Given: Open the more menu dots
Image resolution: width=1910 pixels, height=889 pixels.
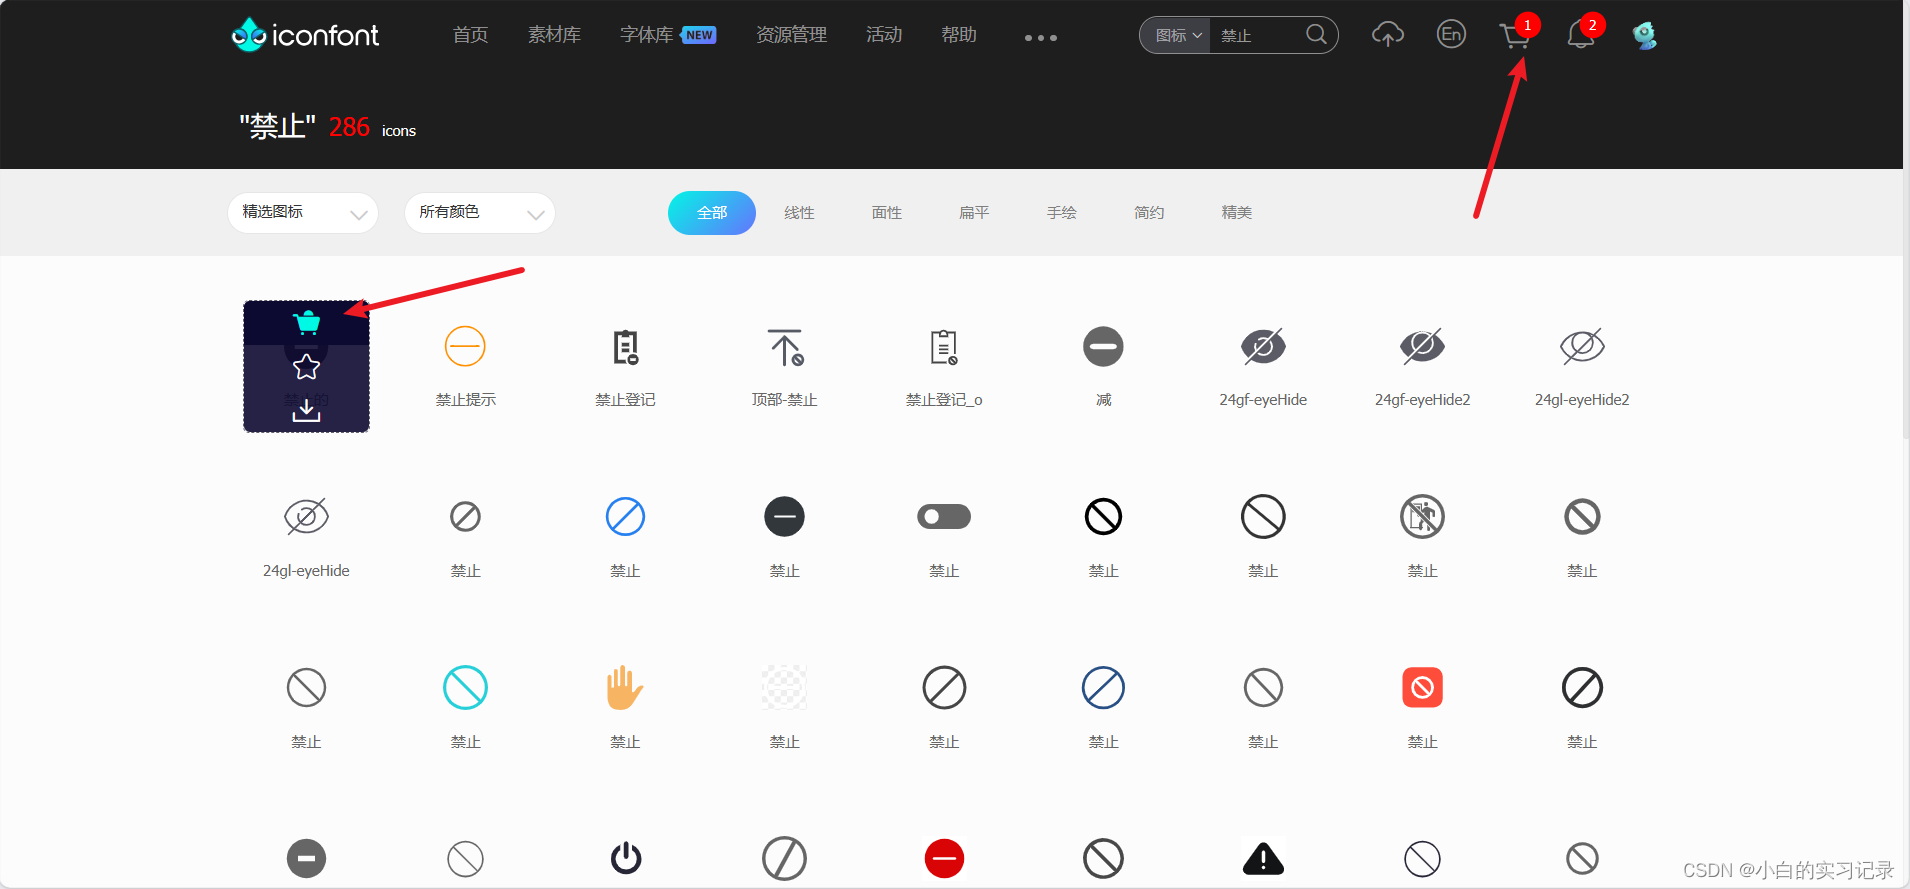Looking at the screenshot, I should tap(1040, 37).
